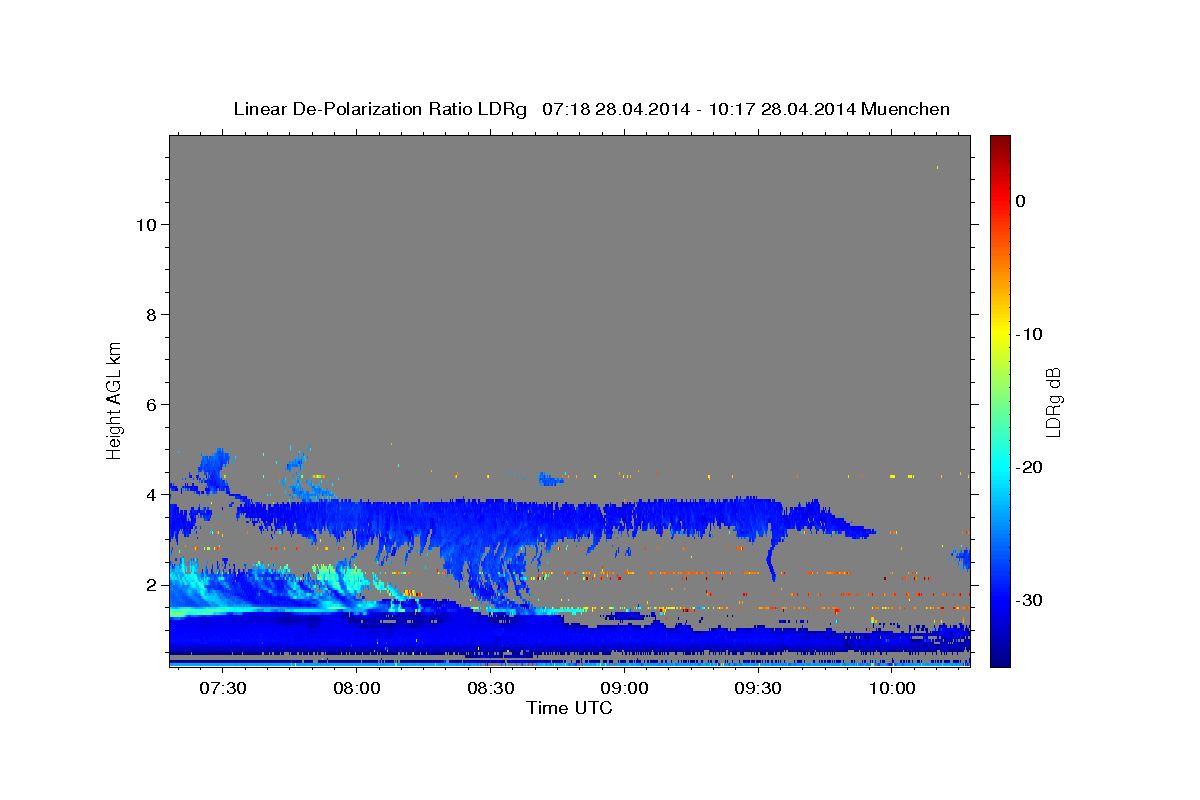Click the 10:00 time tick label
Image resolution: width=1200 pixels, height=800 pixels.
892,689
